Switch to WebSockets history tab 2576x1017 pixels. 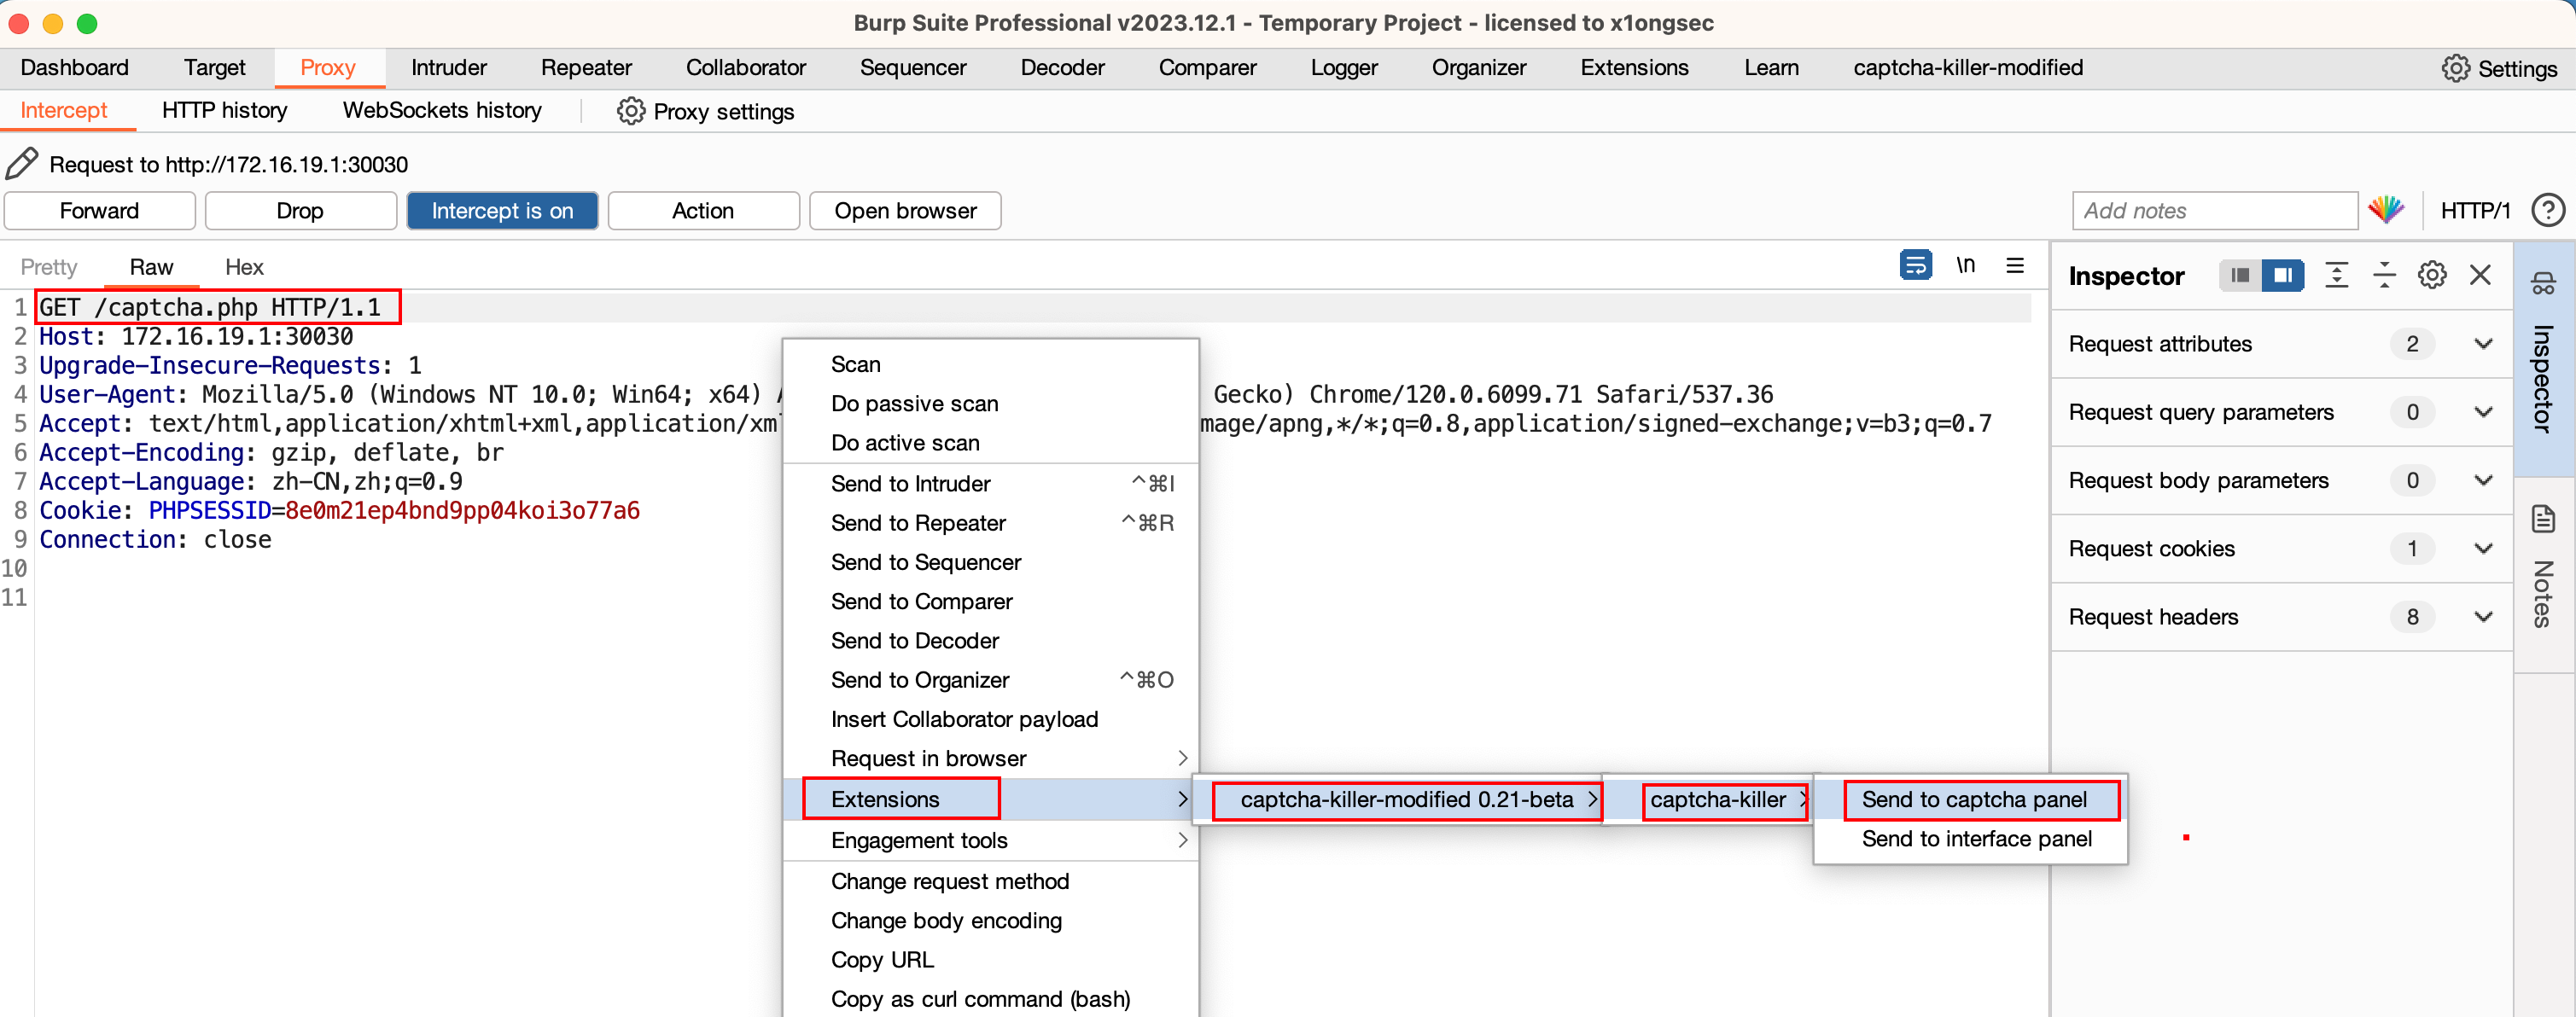[x=440, y=110]
